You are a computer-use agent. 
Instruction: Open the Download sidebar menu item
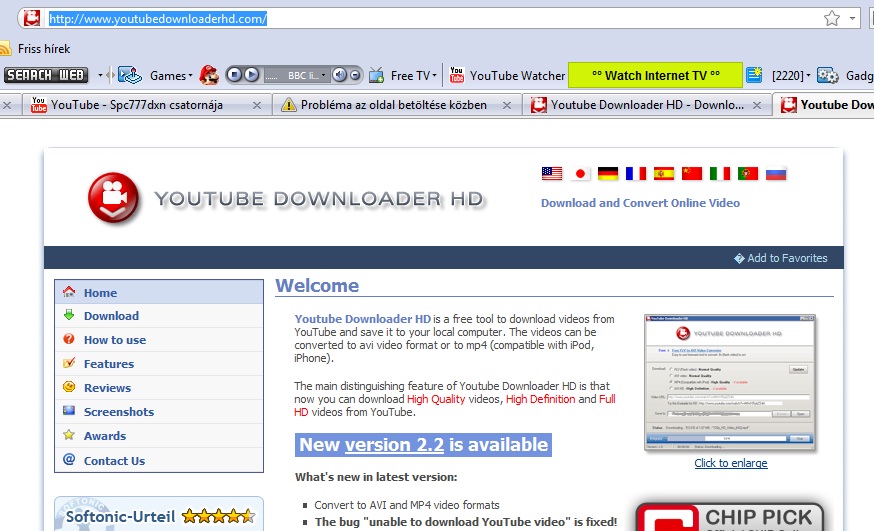tap(159, 315)
